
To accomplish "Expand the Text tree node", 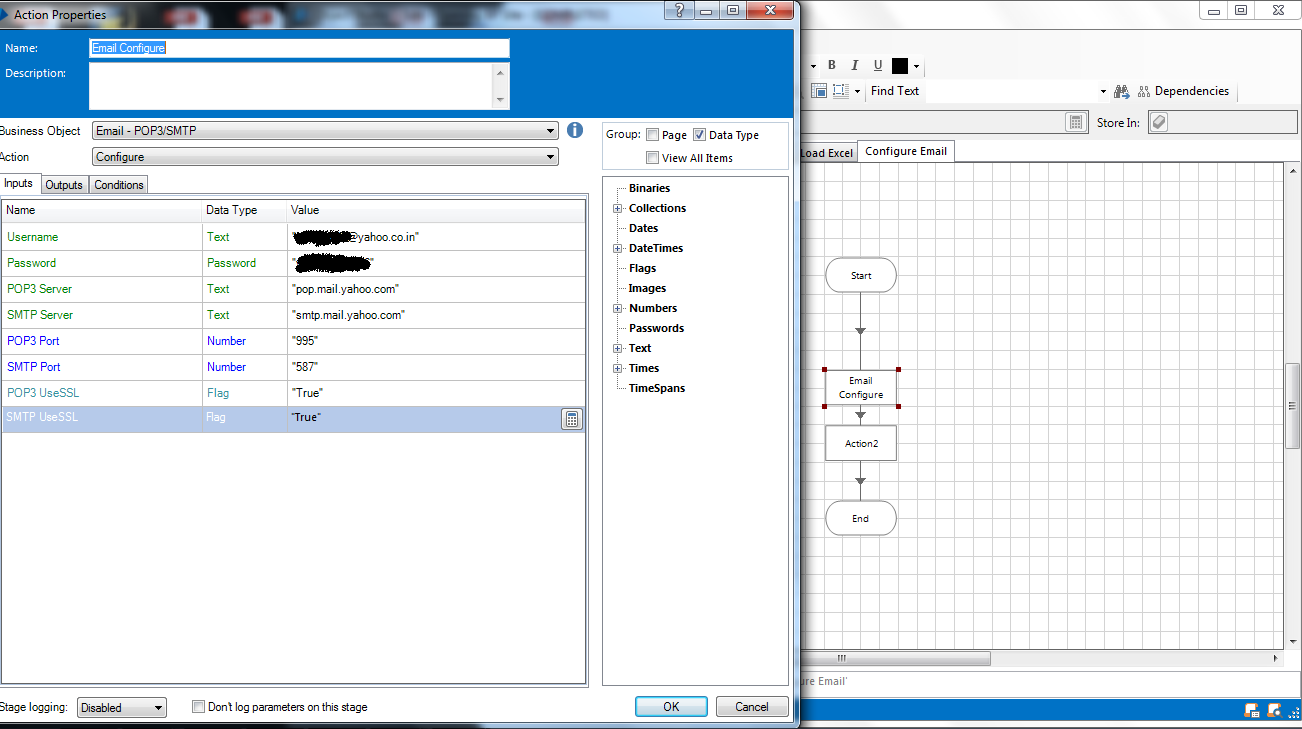I will point(618,348).
